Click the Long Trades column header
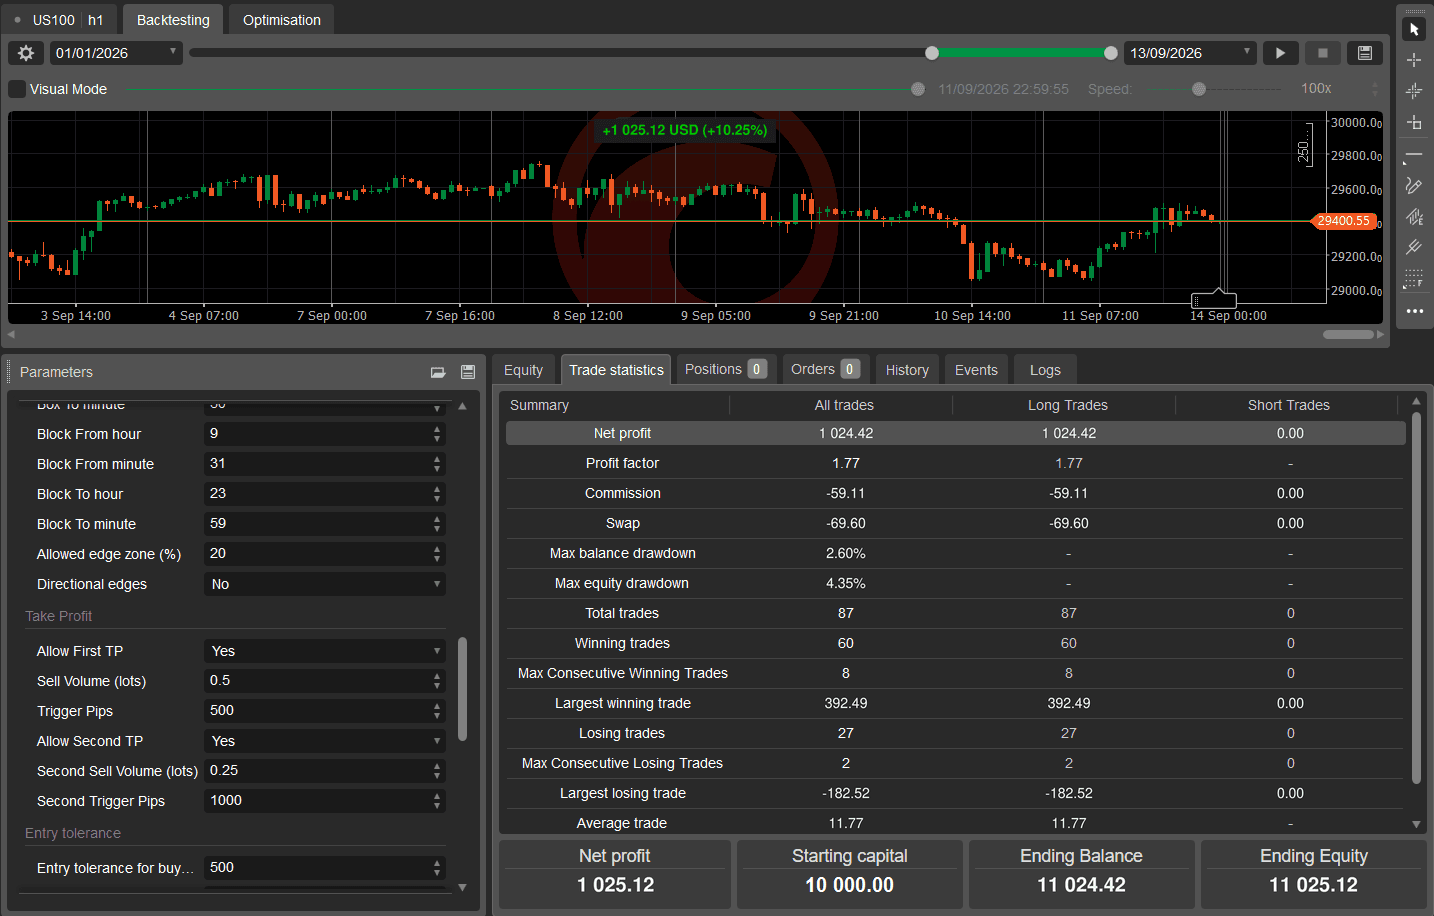Screen dimensions: 1434x916 click(1067, 405)
